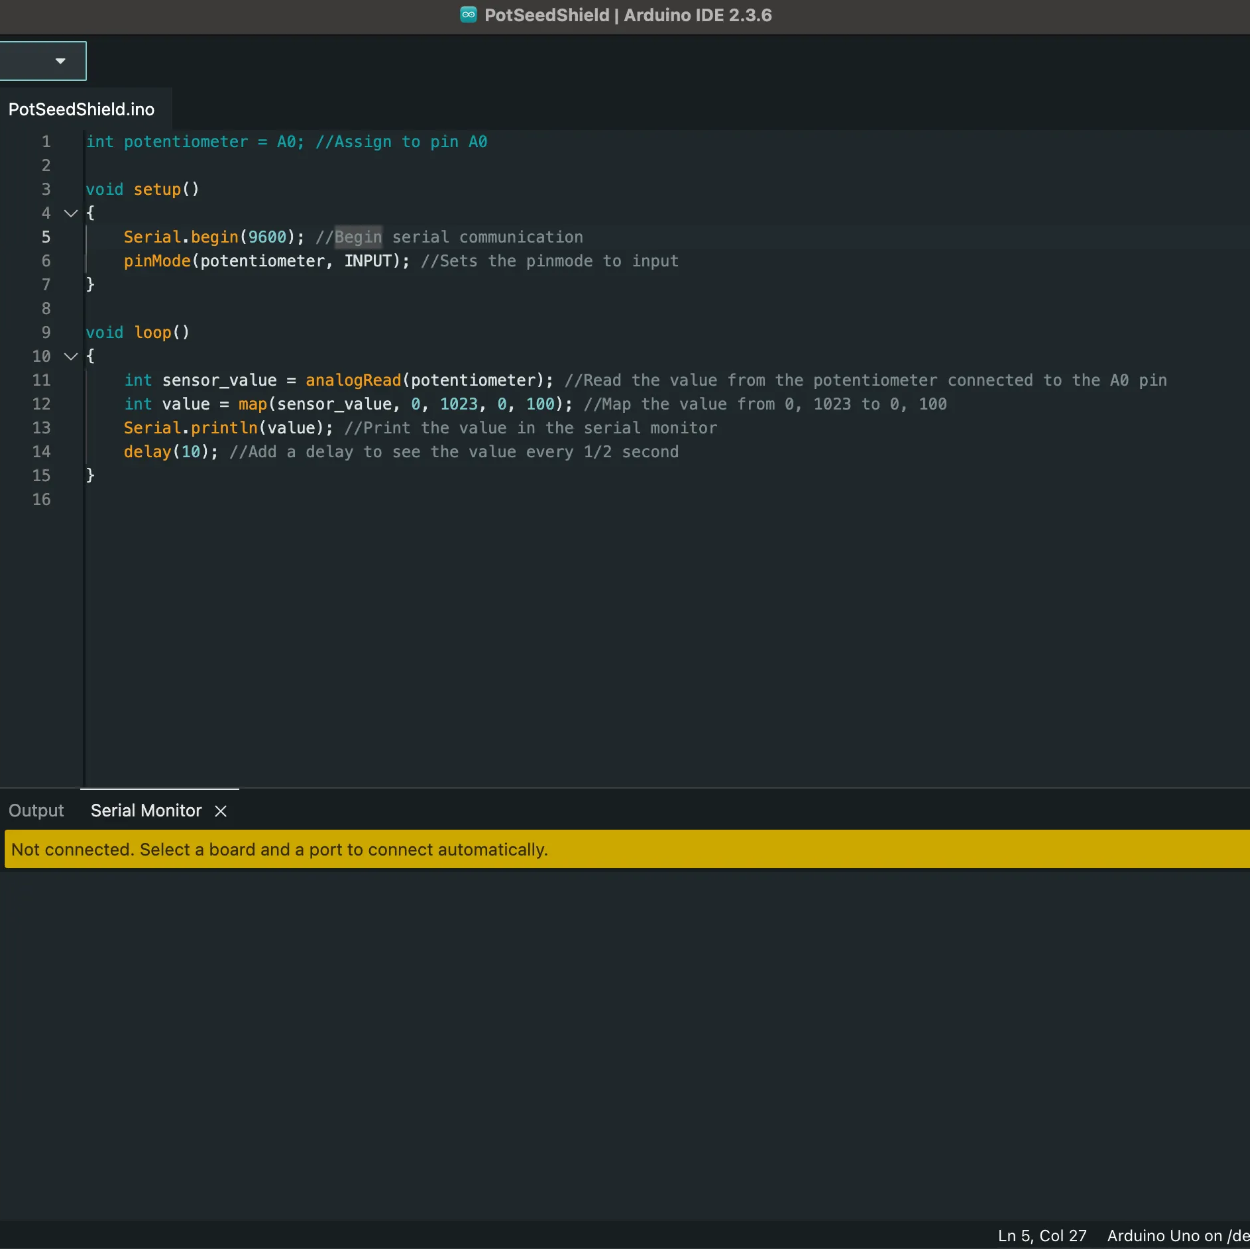Viewport: 1250px width, 1249px height.
Task: Click the highlighted word Begin in the comment
Action: [358, 237]
